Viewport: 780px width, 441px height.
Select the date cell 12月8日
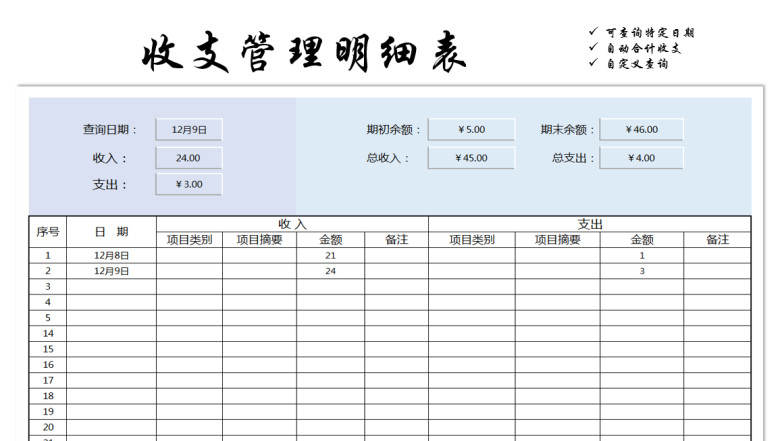tap(111, 256)
